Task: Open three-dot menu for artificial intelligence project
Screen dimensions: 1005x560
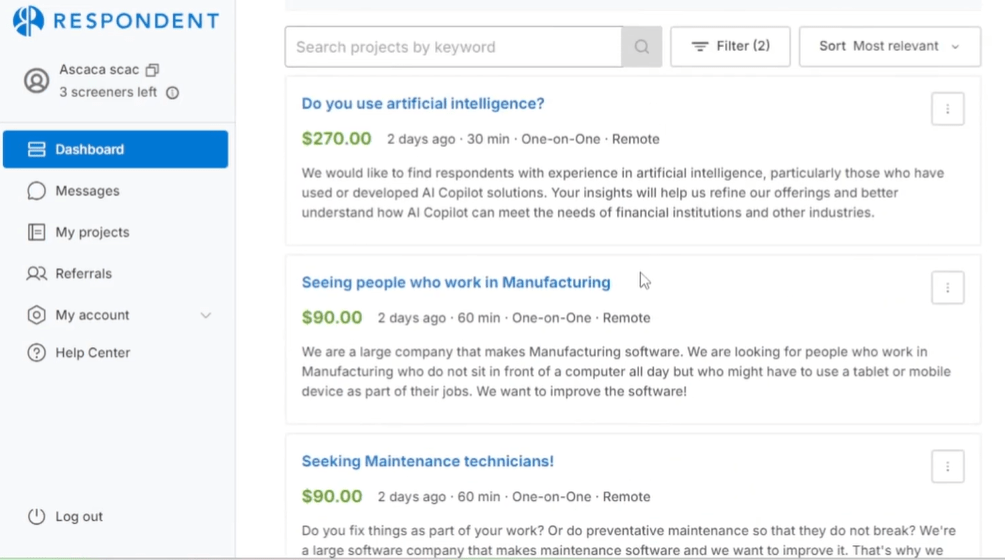Action: point(947,109)
